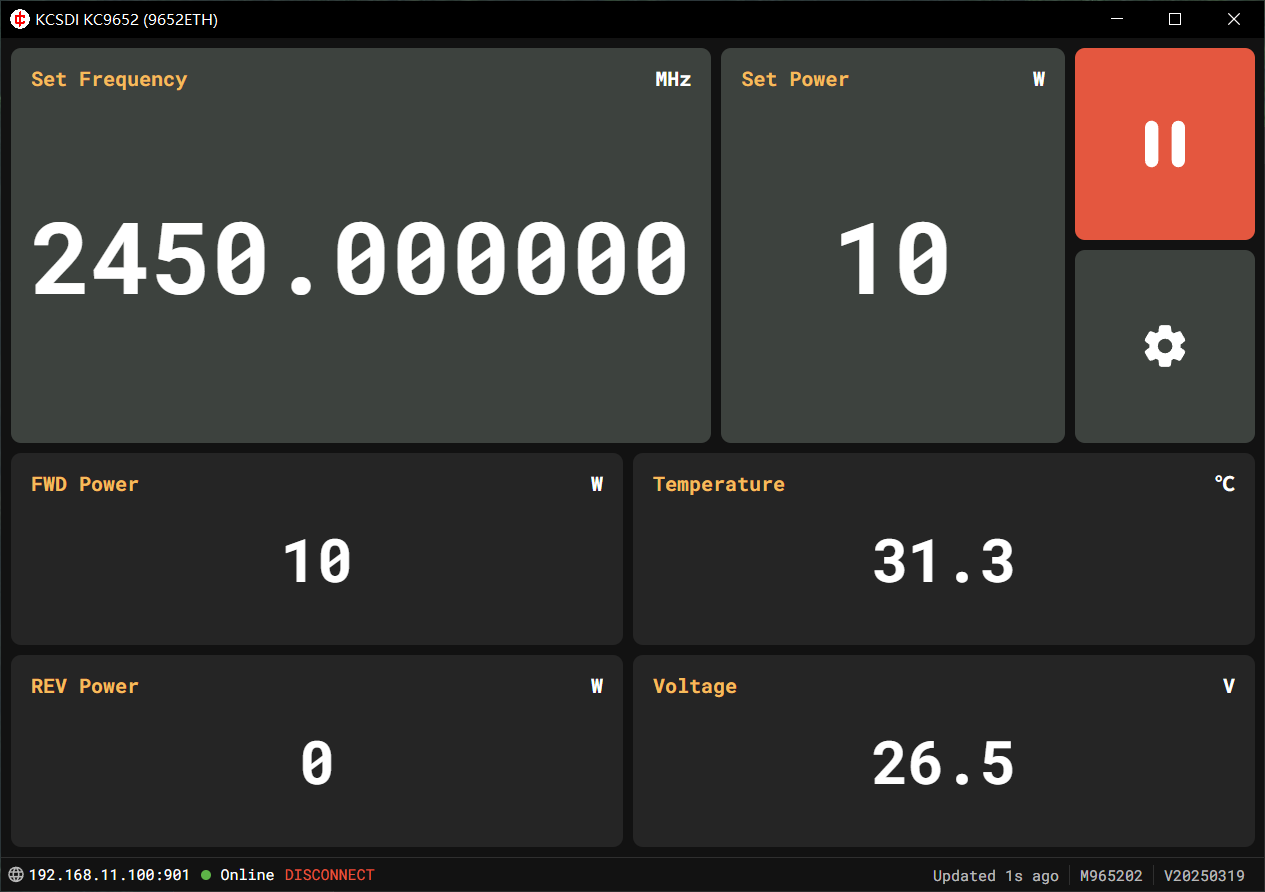Click the green Online status dot

[x=206, y=875]
